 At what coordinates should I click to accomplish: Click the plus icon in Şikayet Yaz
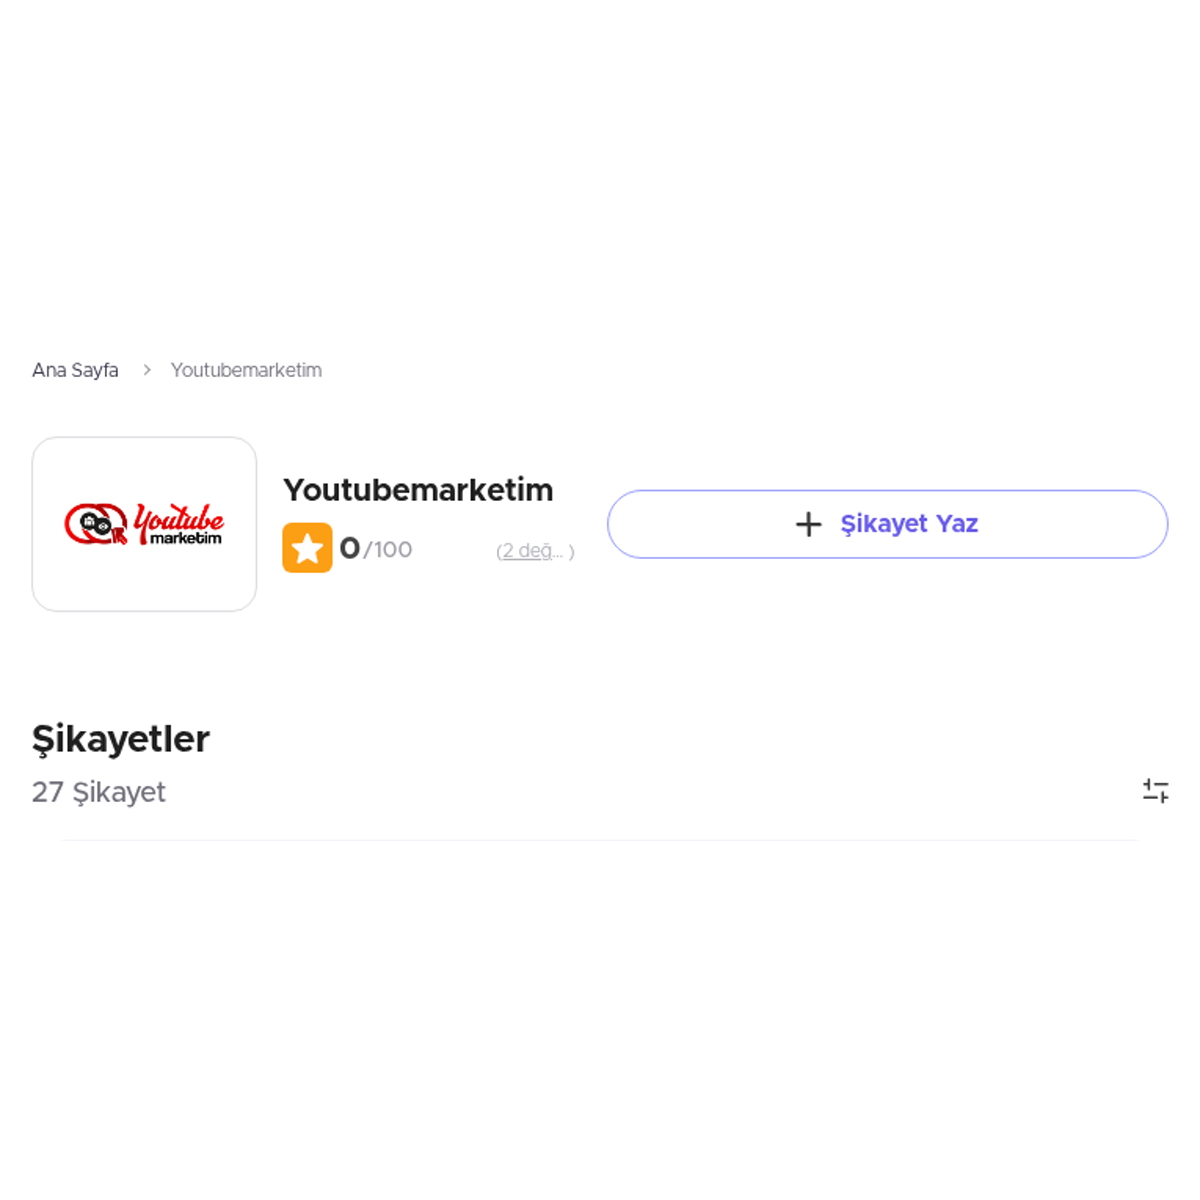coord(808,524)
